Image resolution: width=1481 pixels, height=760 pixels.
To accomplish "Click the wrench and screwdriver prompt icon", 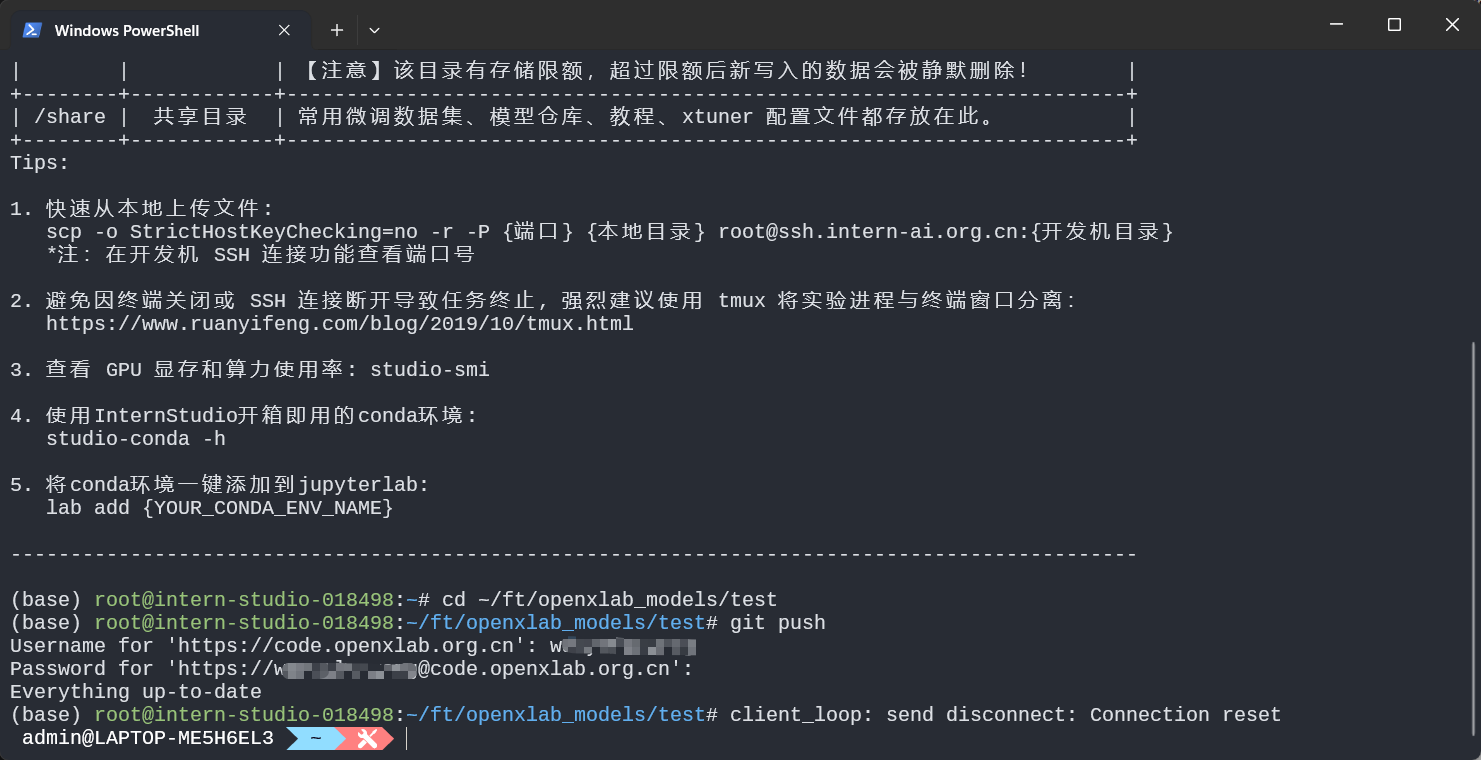I will coord(367,739).
